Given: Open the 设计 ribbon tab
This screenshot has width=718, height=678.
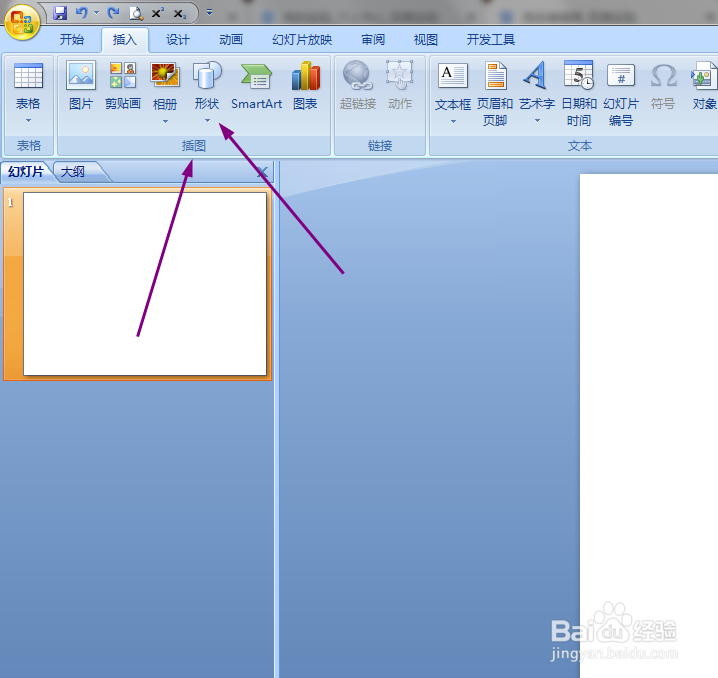Looking at the screenshot, I should point(178,40).
